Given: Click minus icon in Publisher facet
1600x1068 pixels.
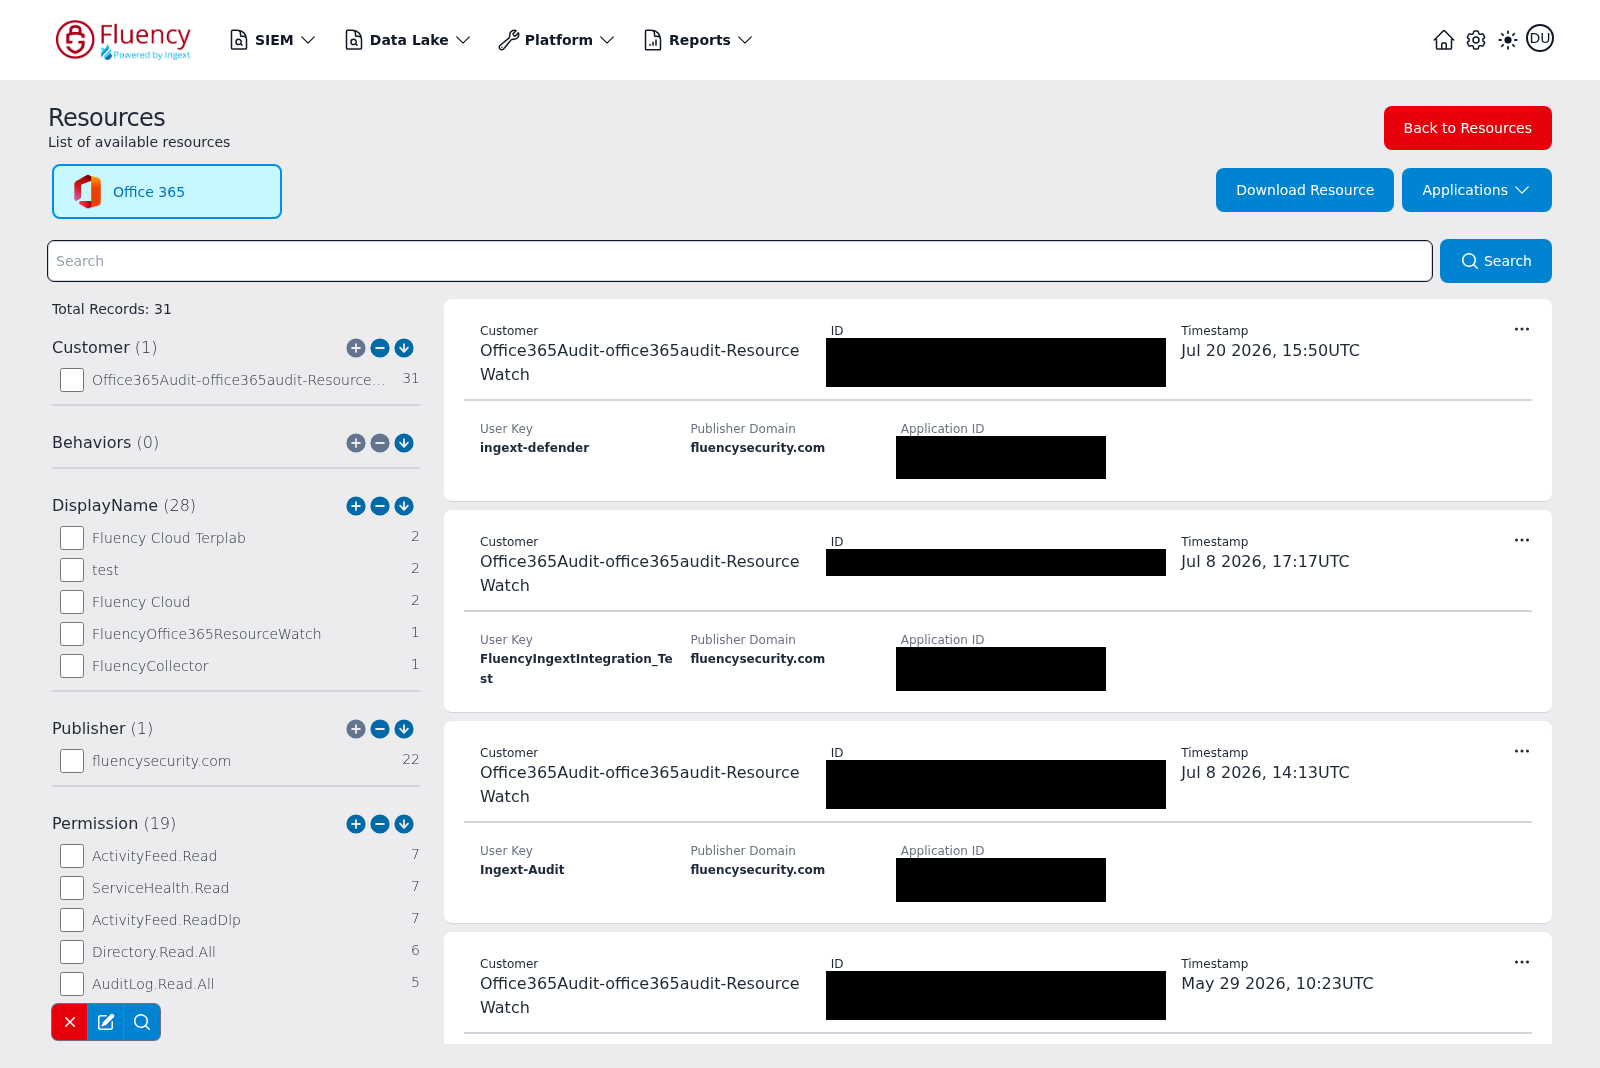Looking at the screenshot, I should (380, 729).
